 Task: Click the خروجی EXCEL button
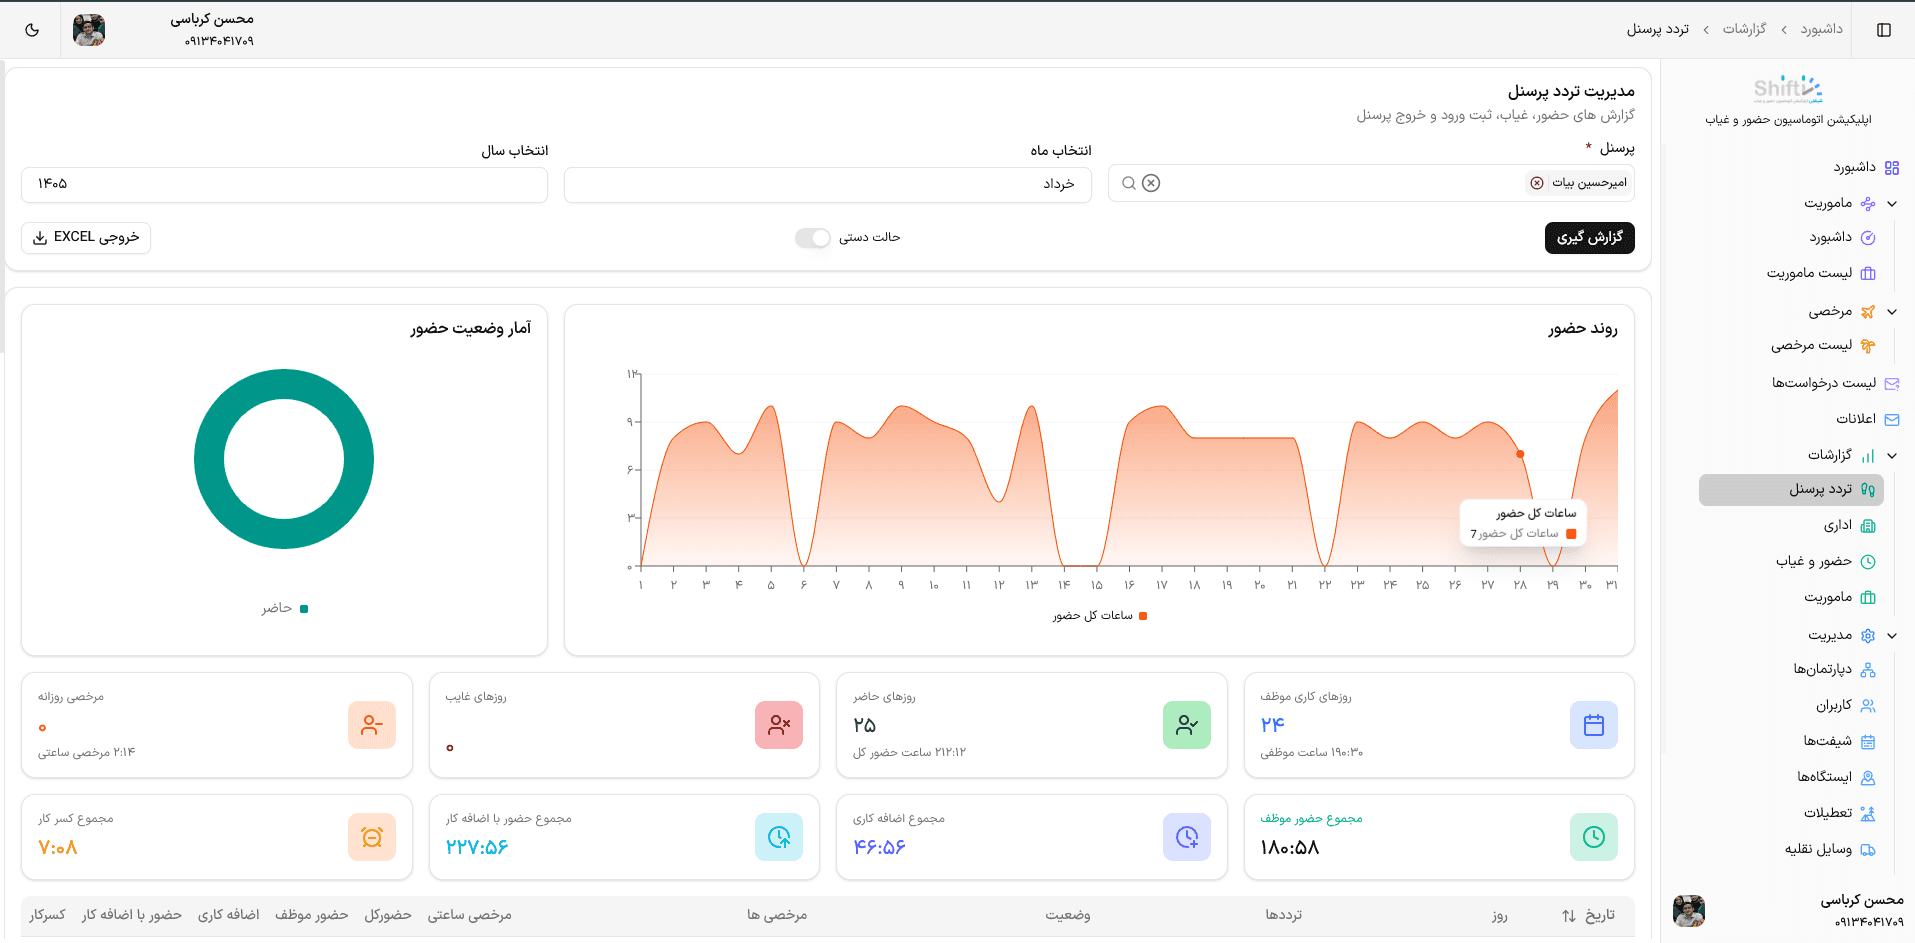click(86, 238)
